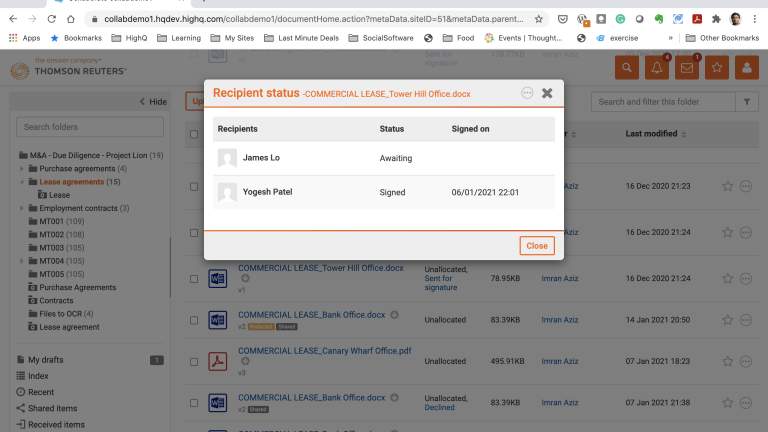Expand the Purchase agreements folder
768x432 pixels.
click(23, 169)
